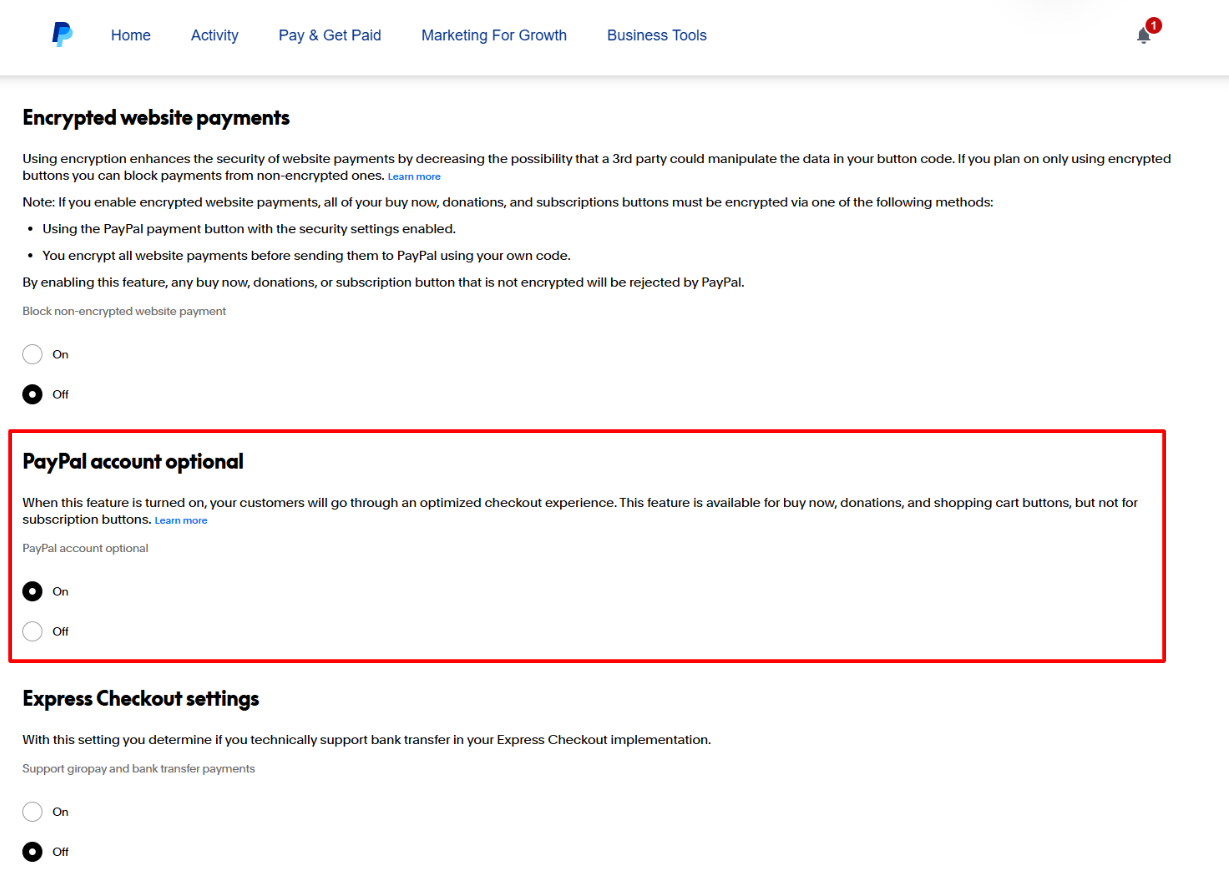The height and width of the screenshot is (882, 1229).
Task: Open the Activity menu item
Action: coord(215,35)
